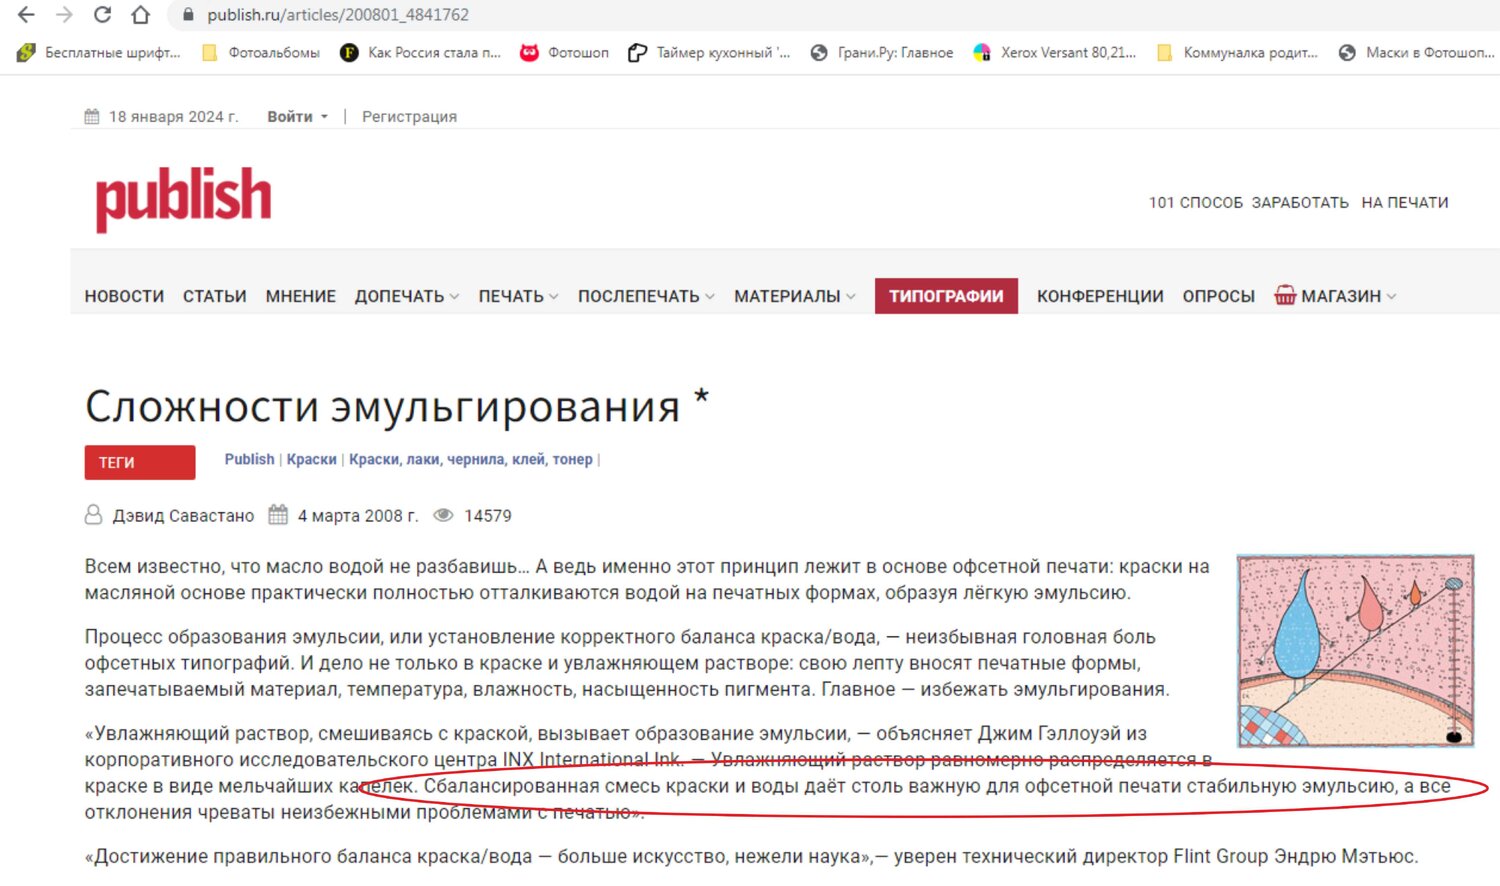Click the author name 'Дэвид Савастано'
Screen dimensions: 1500x886
(183, 516)
